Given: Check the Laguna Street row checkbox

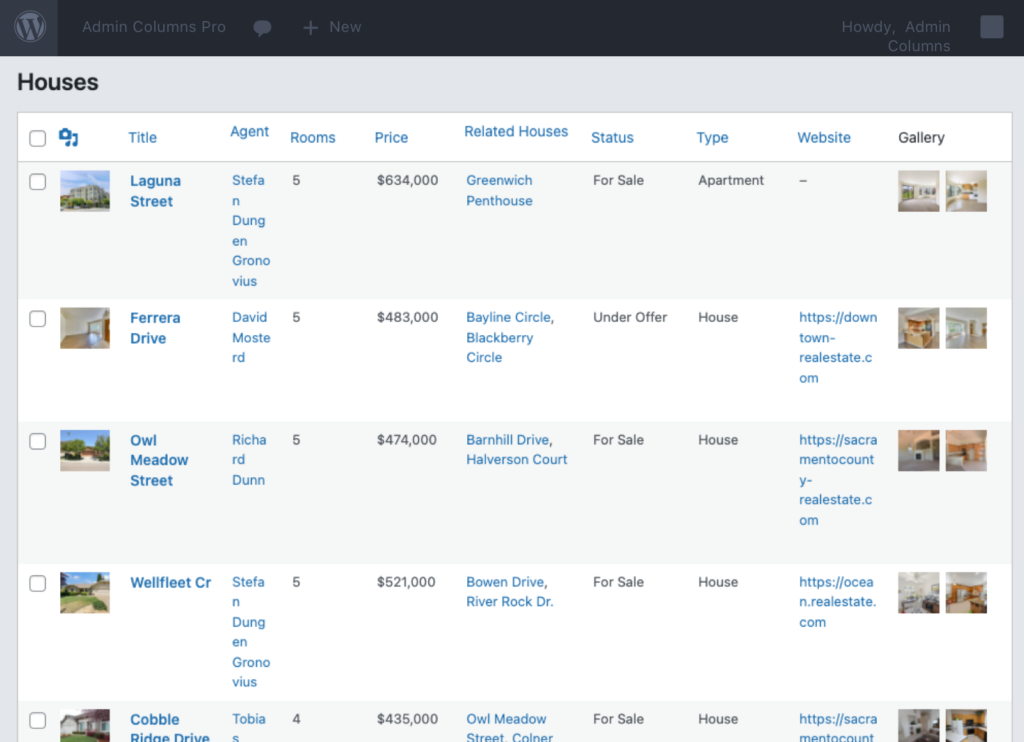Looking at the screenshot, I should (x=38, y=181).
